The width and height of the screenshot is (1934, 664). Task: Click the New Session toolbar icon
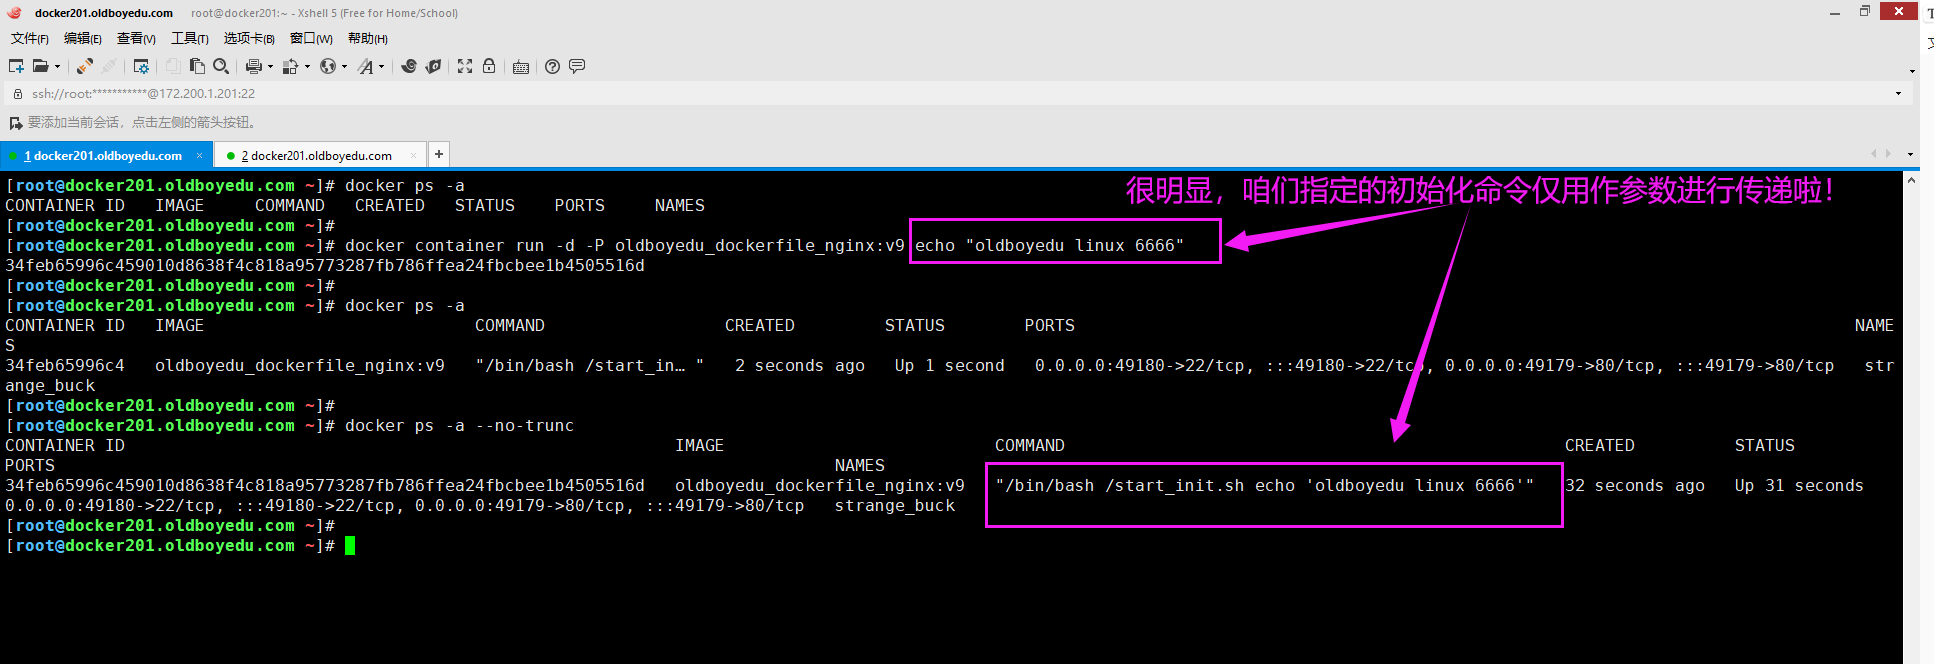click(x=16, y=66)
